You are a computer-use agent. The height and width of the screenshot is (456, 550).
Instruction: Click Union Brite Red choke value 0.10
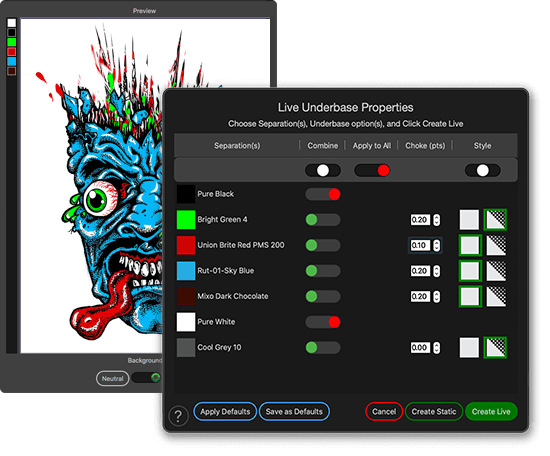pyautogui.click(x=420, y=245)
